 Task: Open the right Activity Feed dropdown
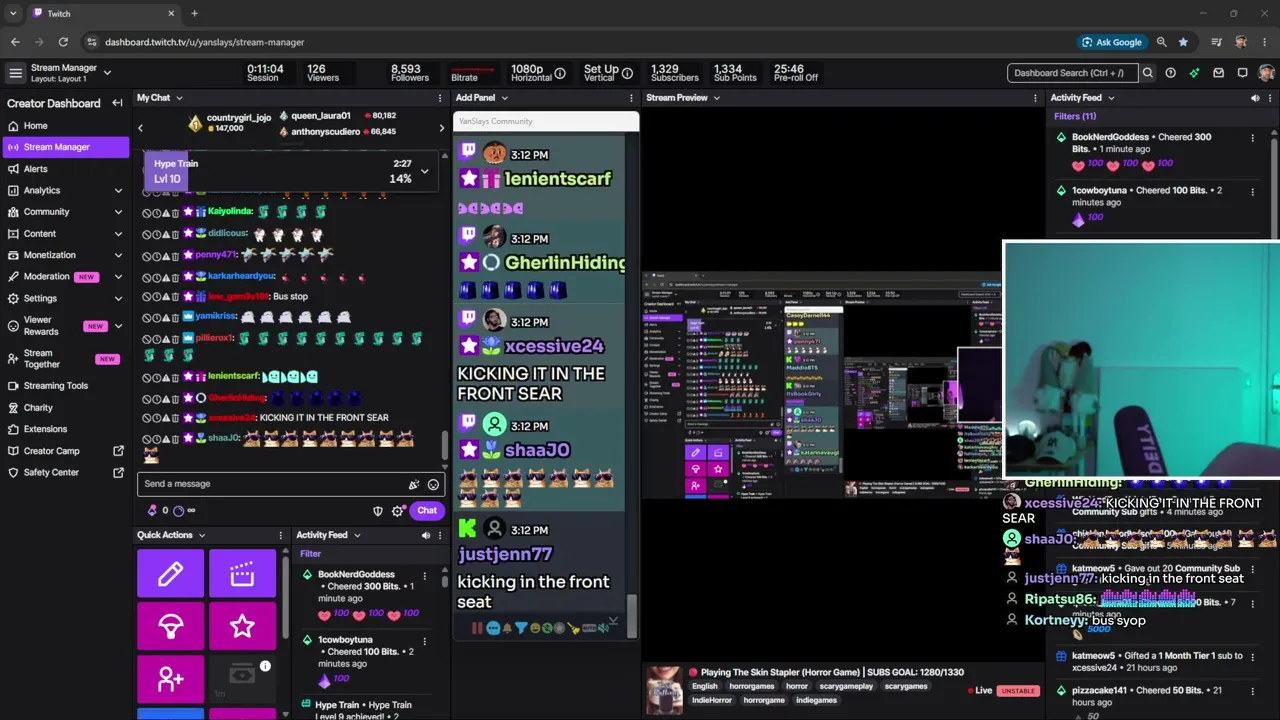[1111, 98]
